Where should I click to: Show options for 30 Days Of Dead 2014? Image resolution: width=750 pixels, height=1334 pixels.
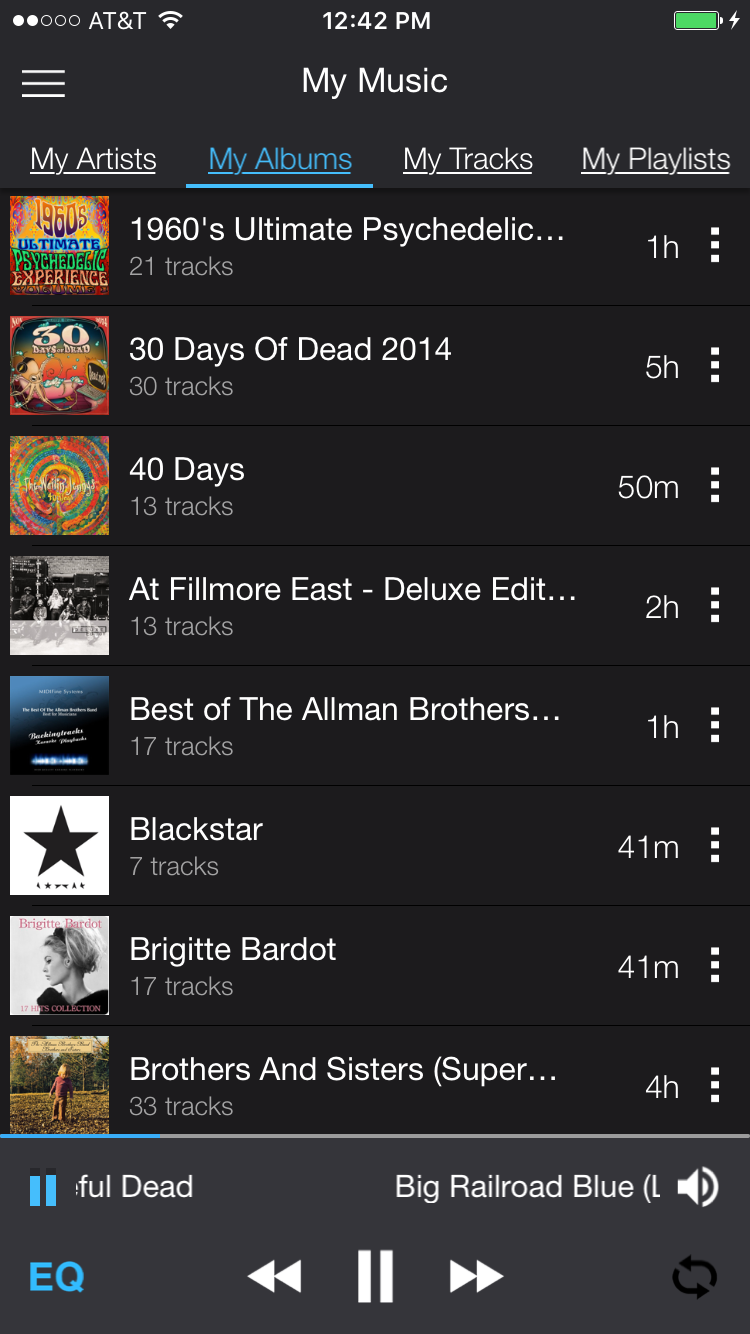(x=714, y=366)
